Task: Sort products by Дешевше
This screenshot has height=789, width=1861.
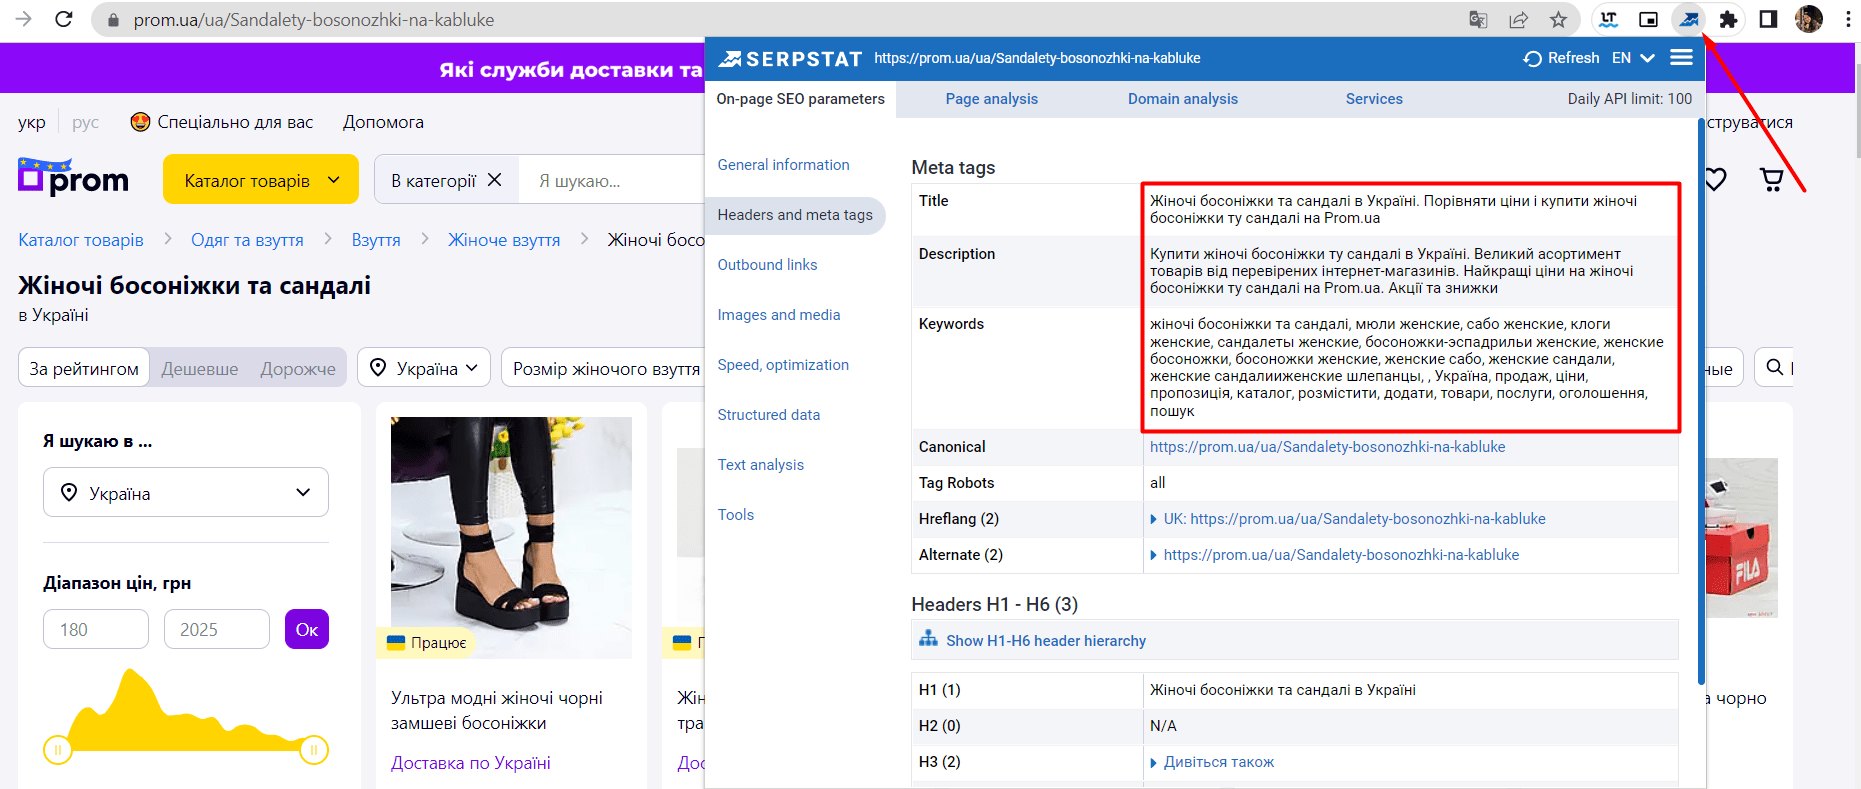Action: [x=200, y=369]
